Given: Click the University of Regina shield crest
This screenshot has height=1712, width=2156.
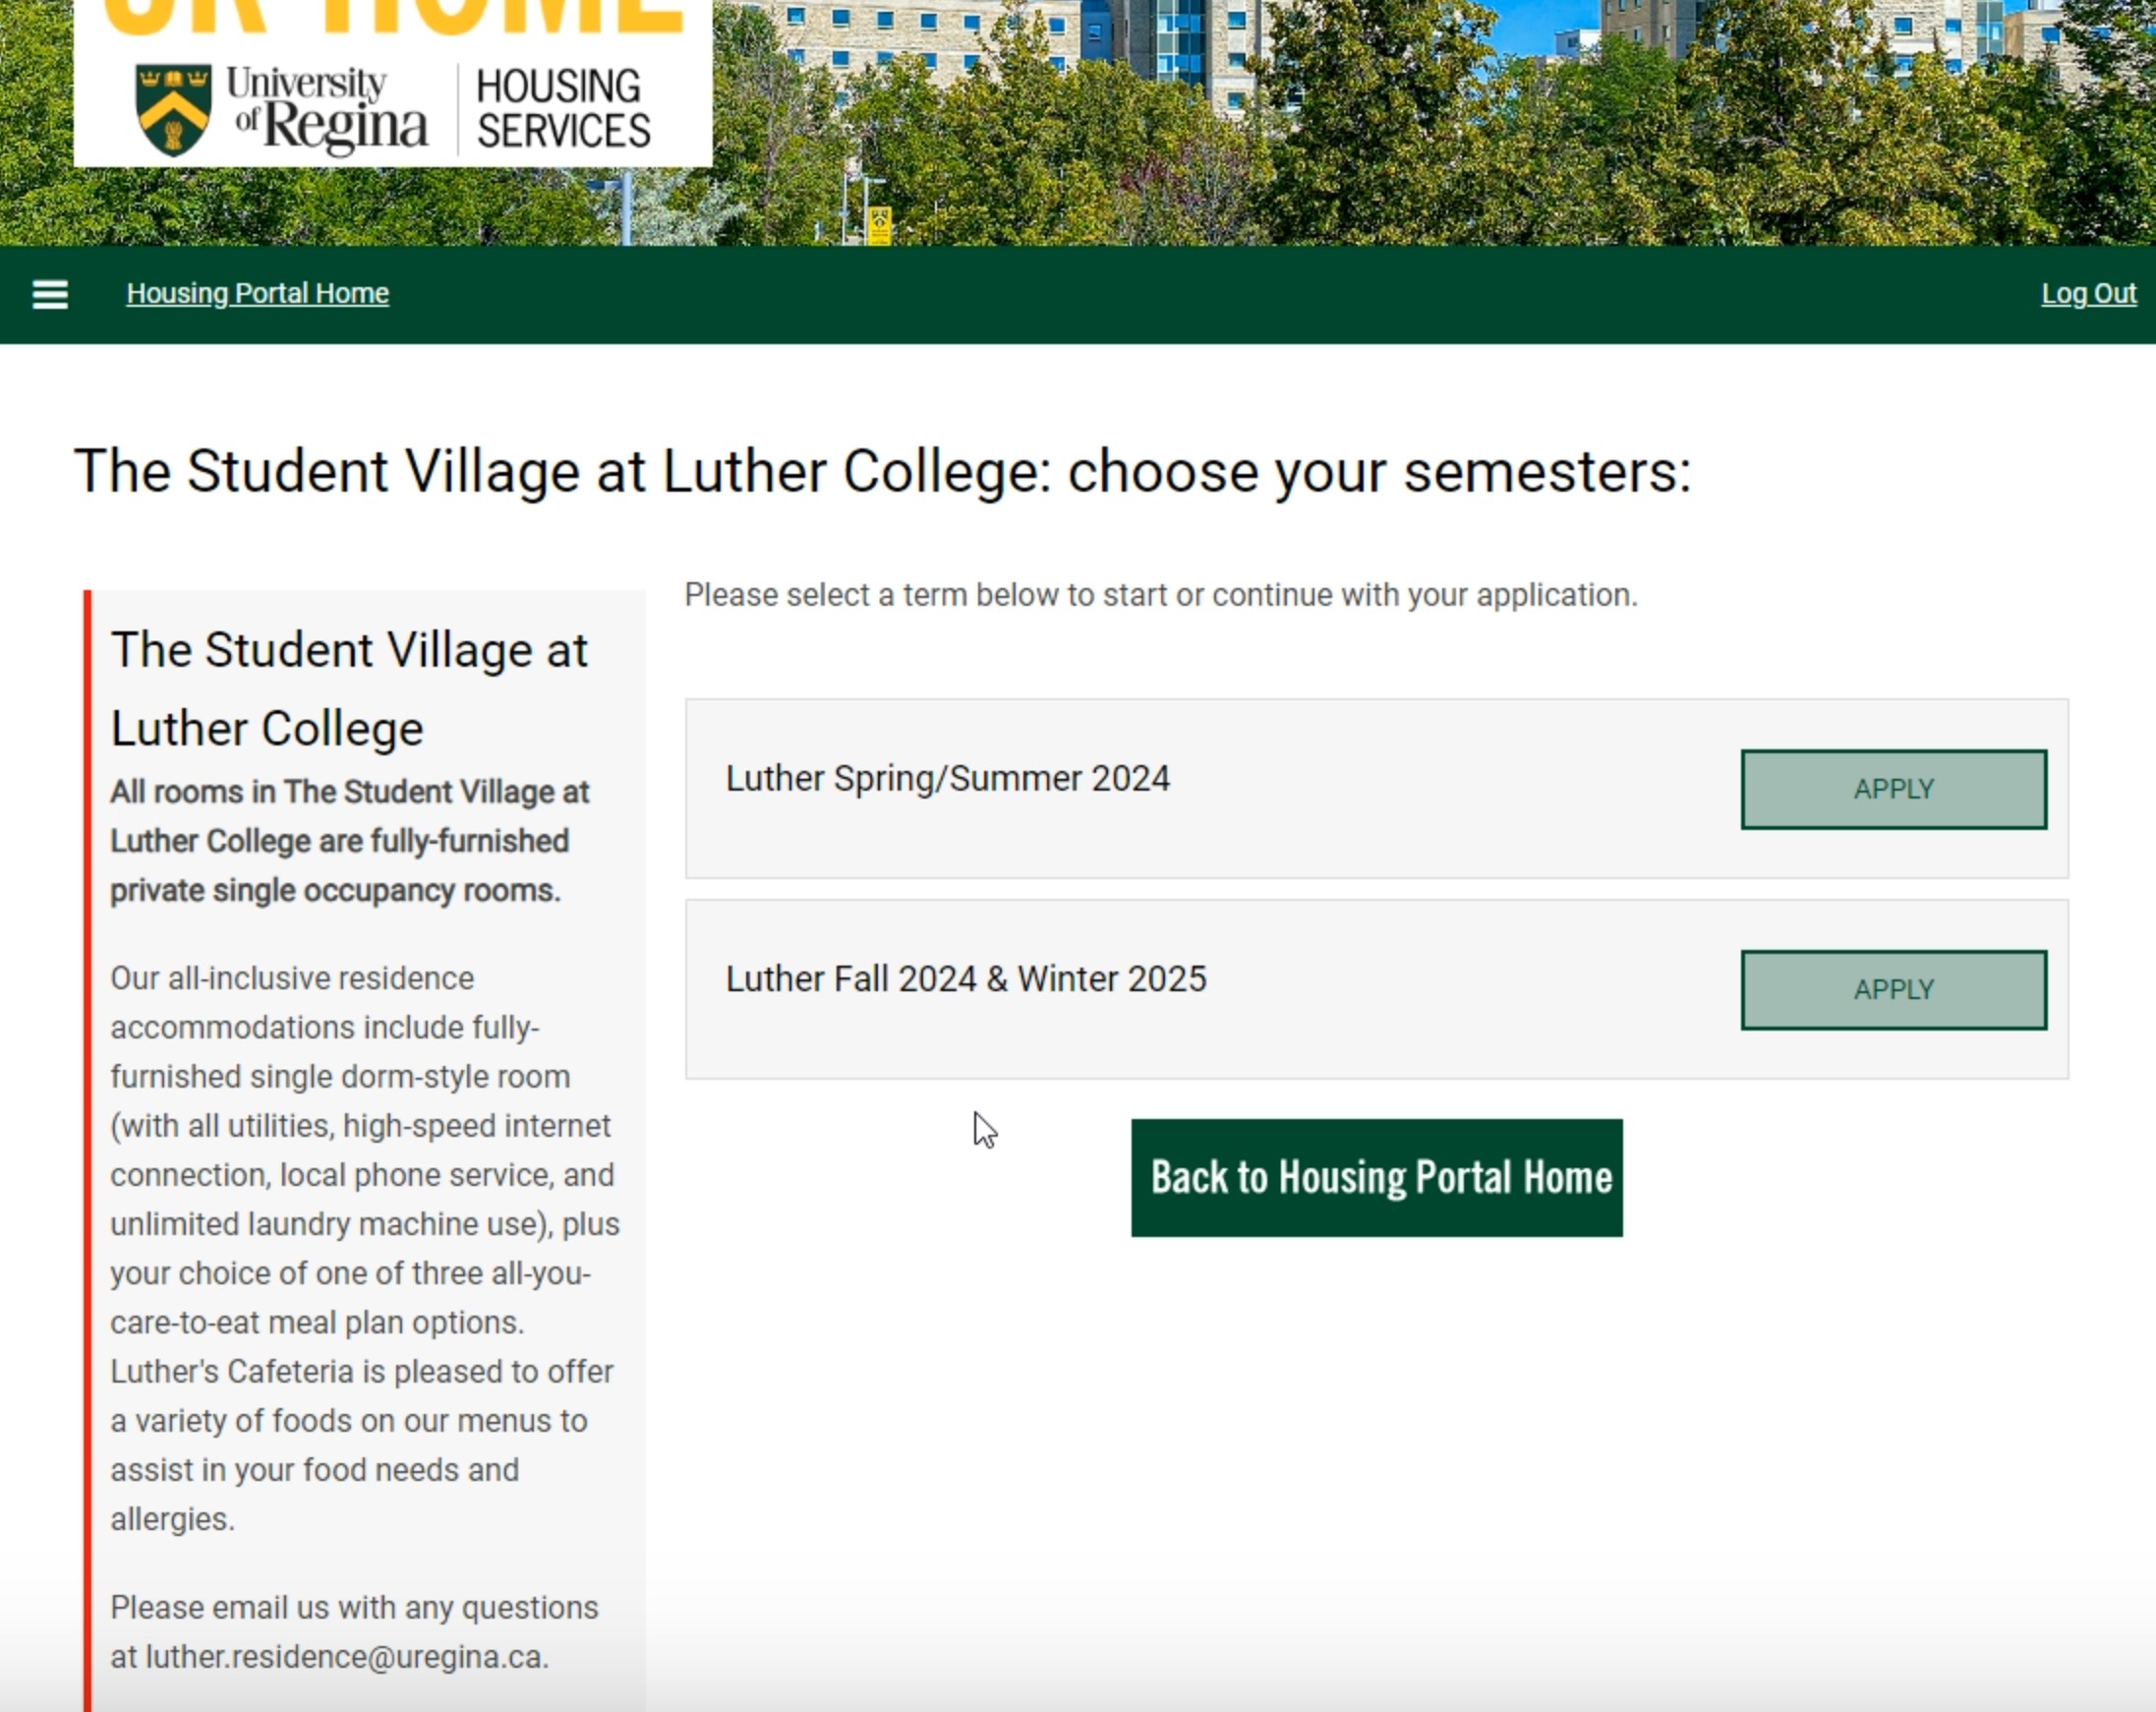Looking at the screenshot, I should pyautogui.click(x=173, y=110).
